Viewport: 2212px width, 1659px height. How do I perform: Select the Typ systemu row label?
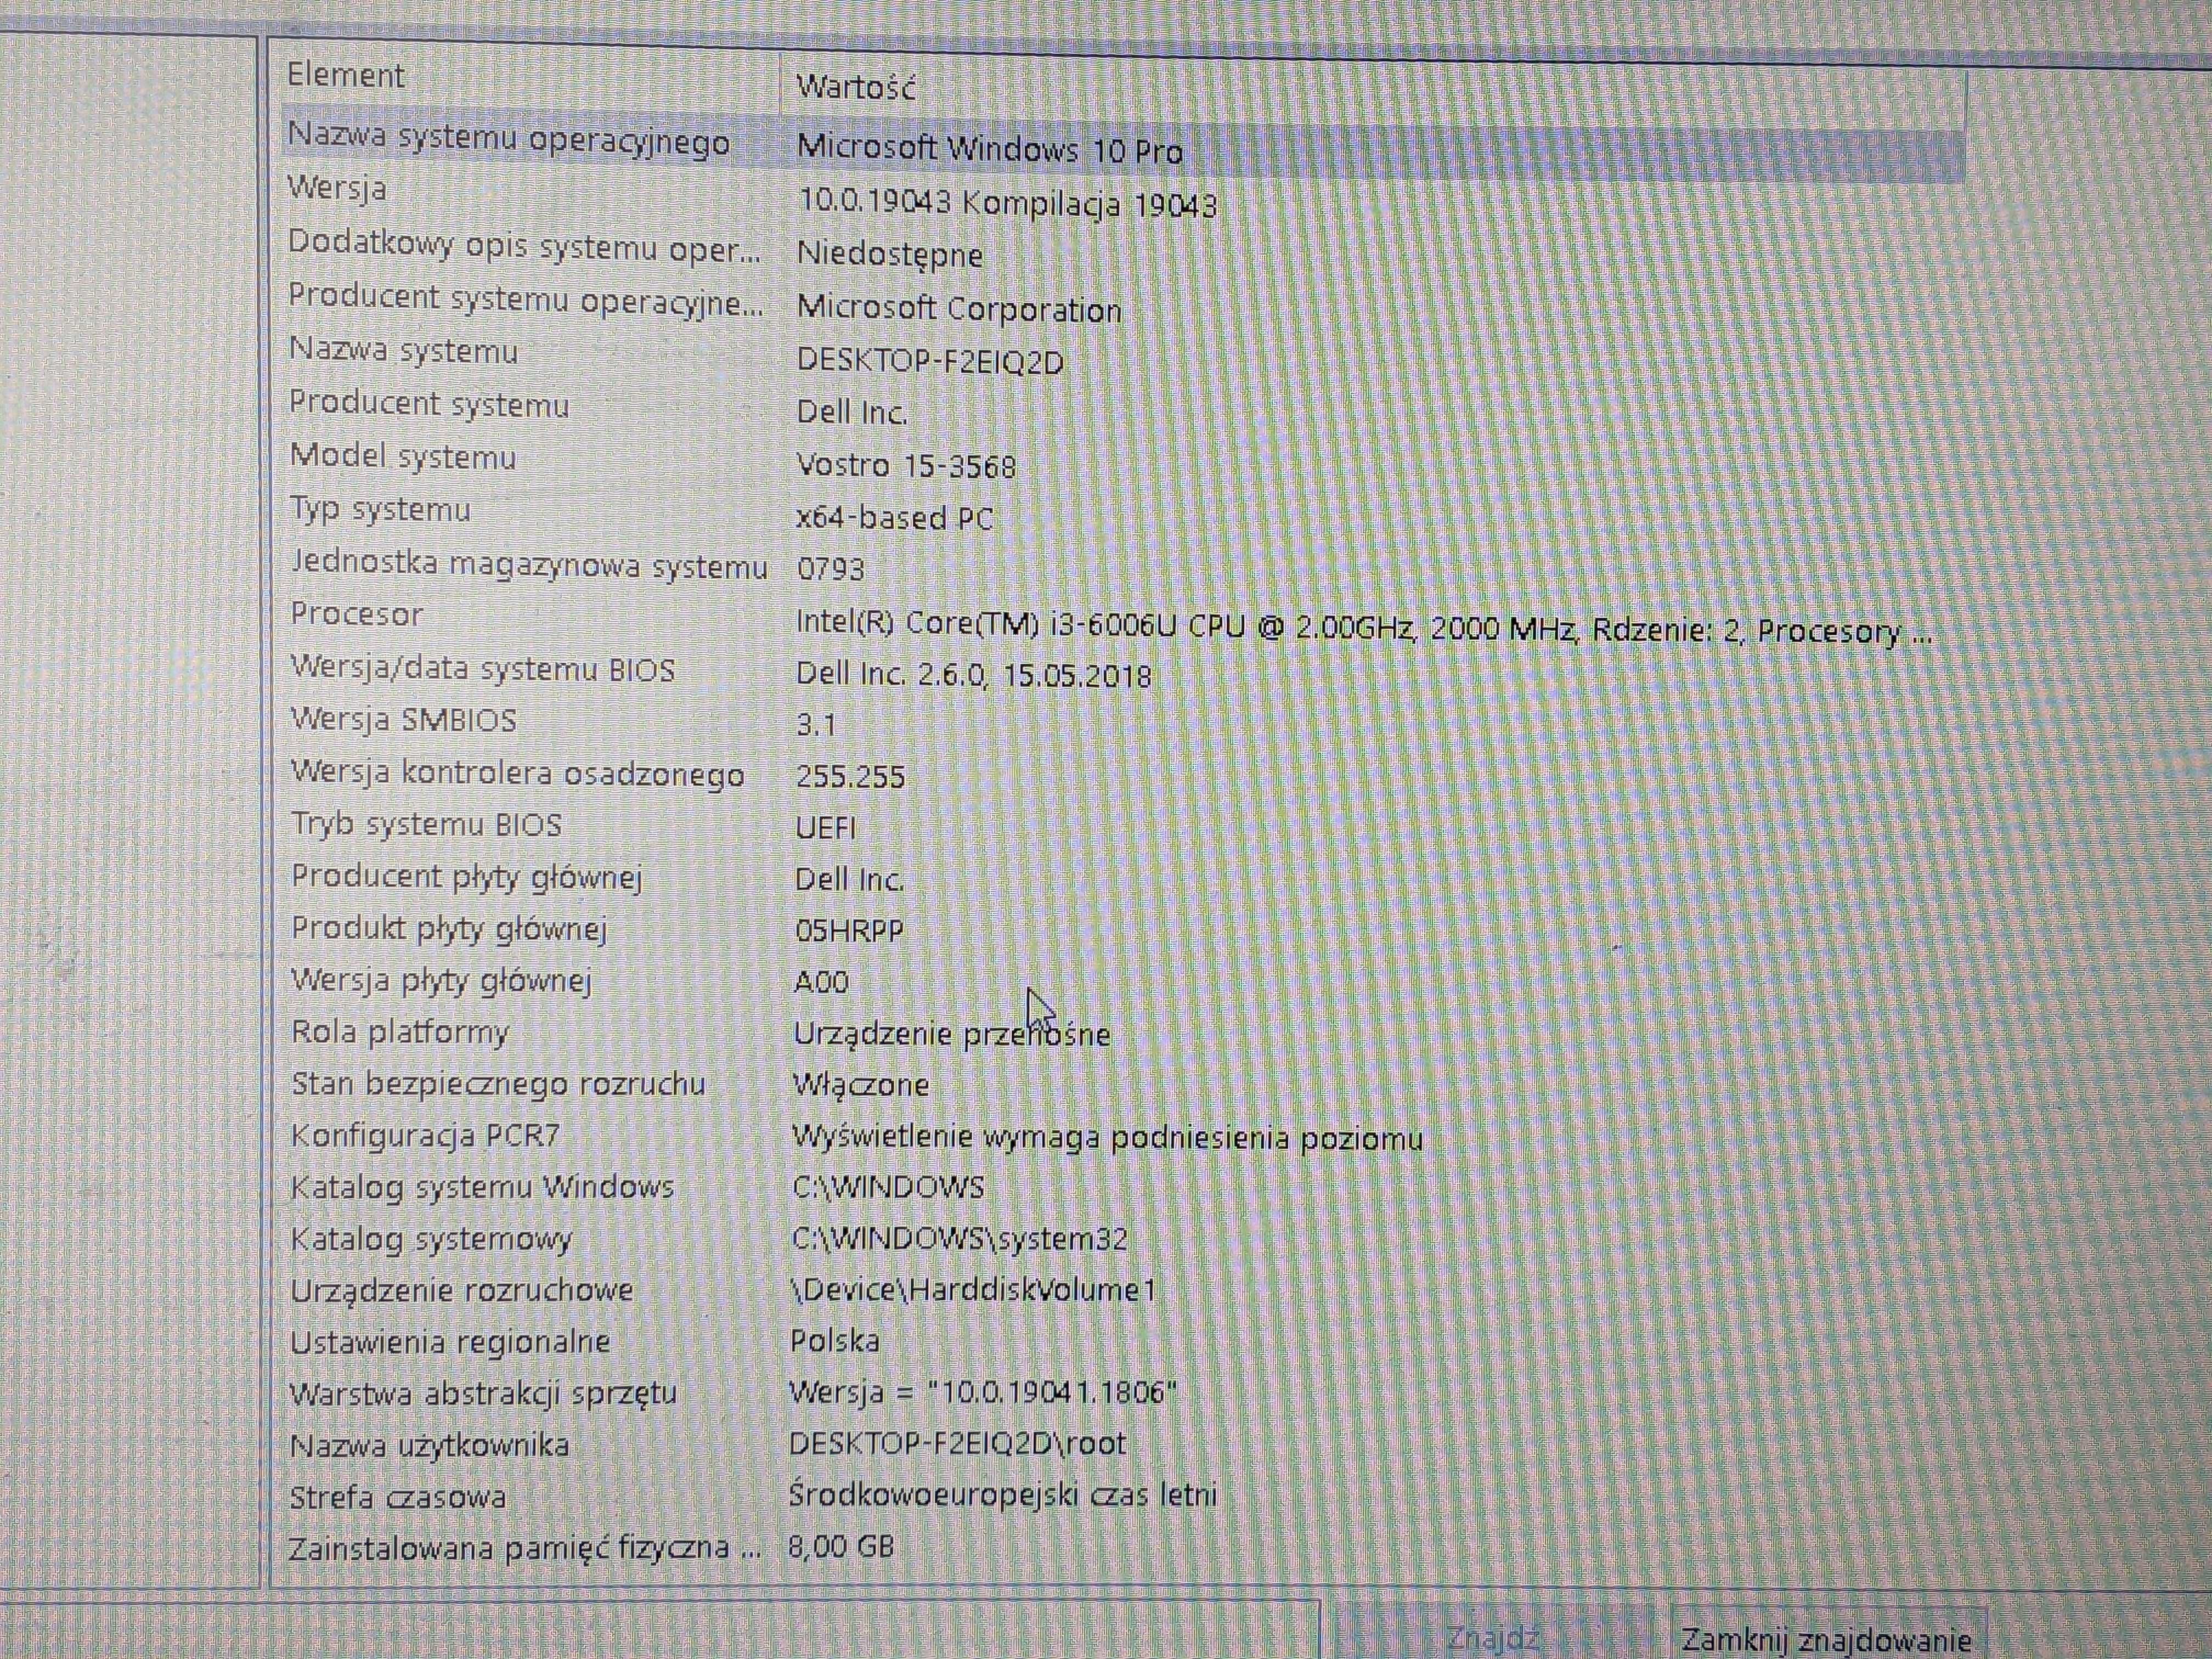(380, 510)
